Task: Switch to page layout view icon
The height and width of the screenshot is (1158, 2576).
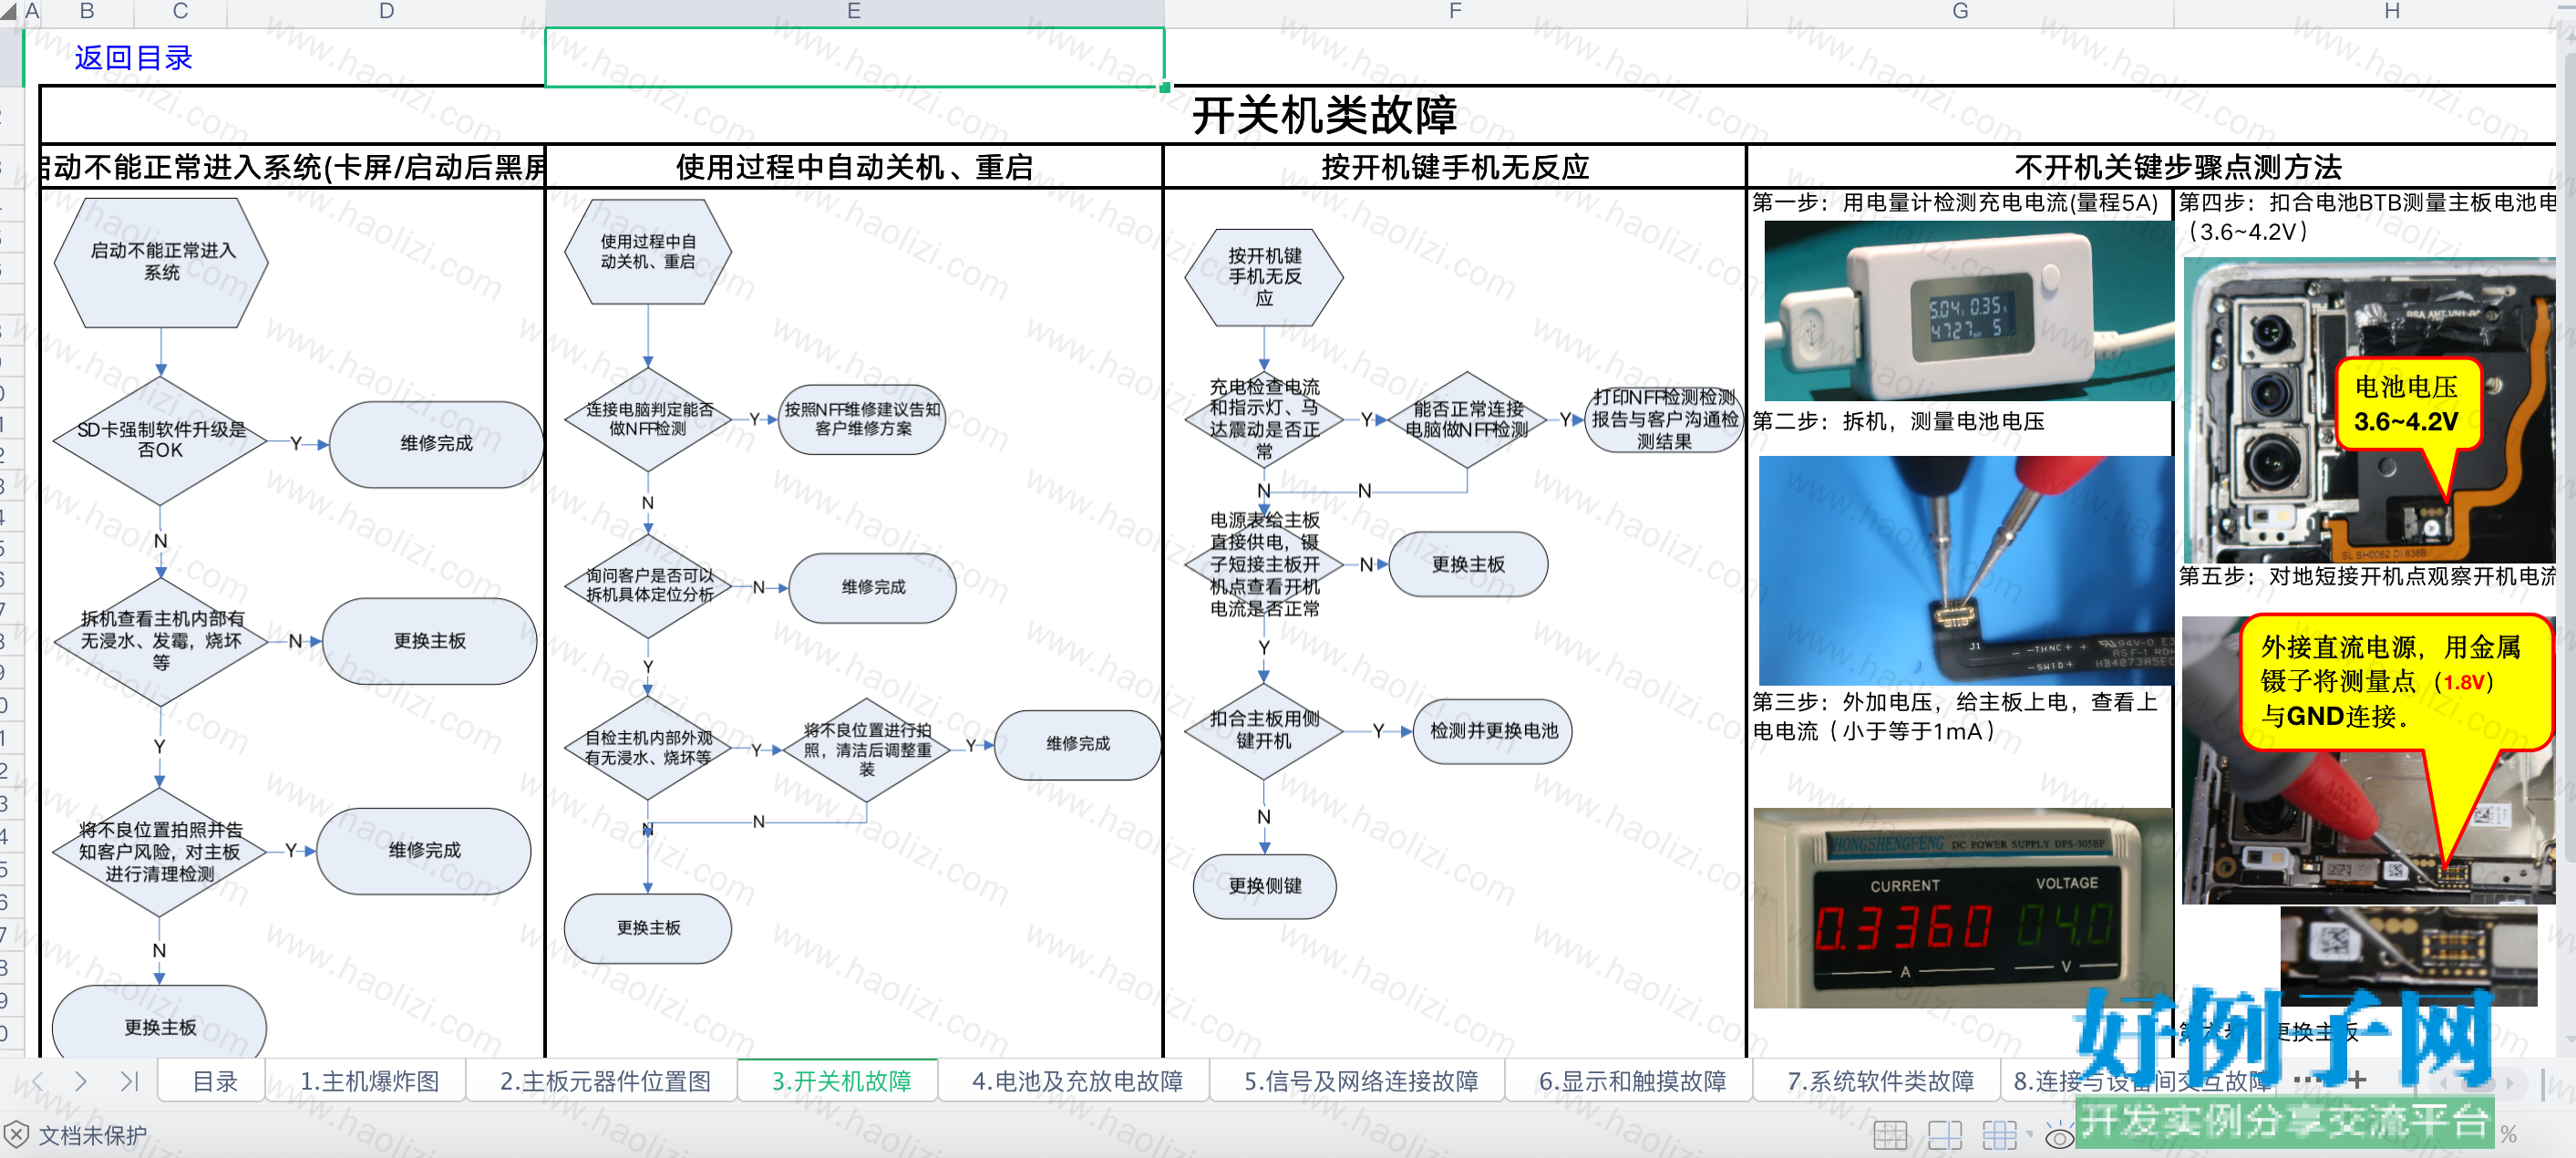Action: pos(1945,1135)
